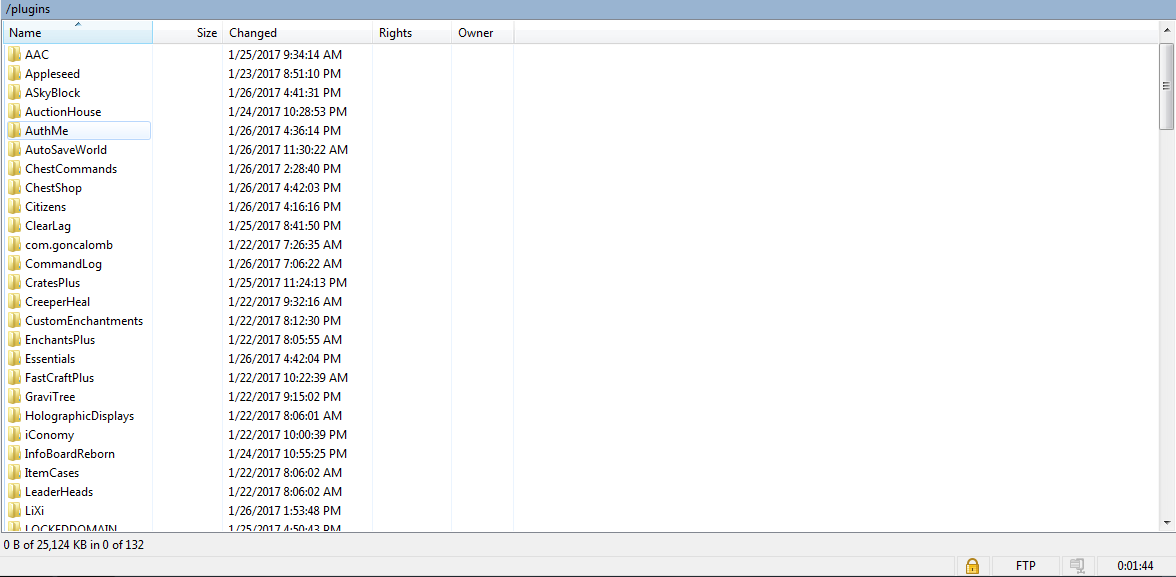Click GraviTree date 1/22/2017 9:15:02 PM
The width and height of the screenshot is (1176, 577).
(x=285, y=397)
